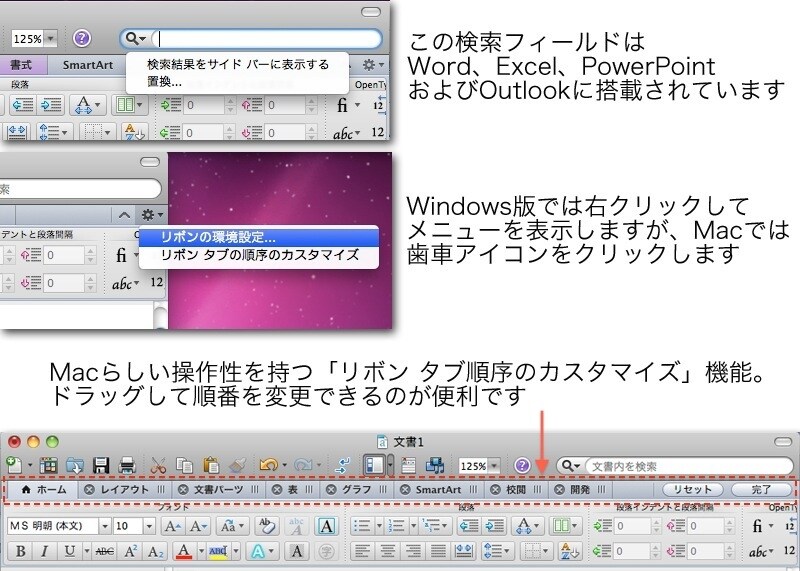The image size is (800, 571).
Task: Open the gear menu in the middle window
Action: pyautogui.click(x=149, y=215)
